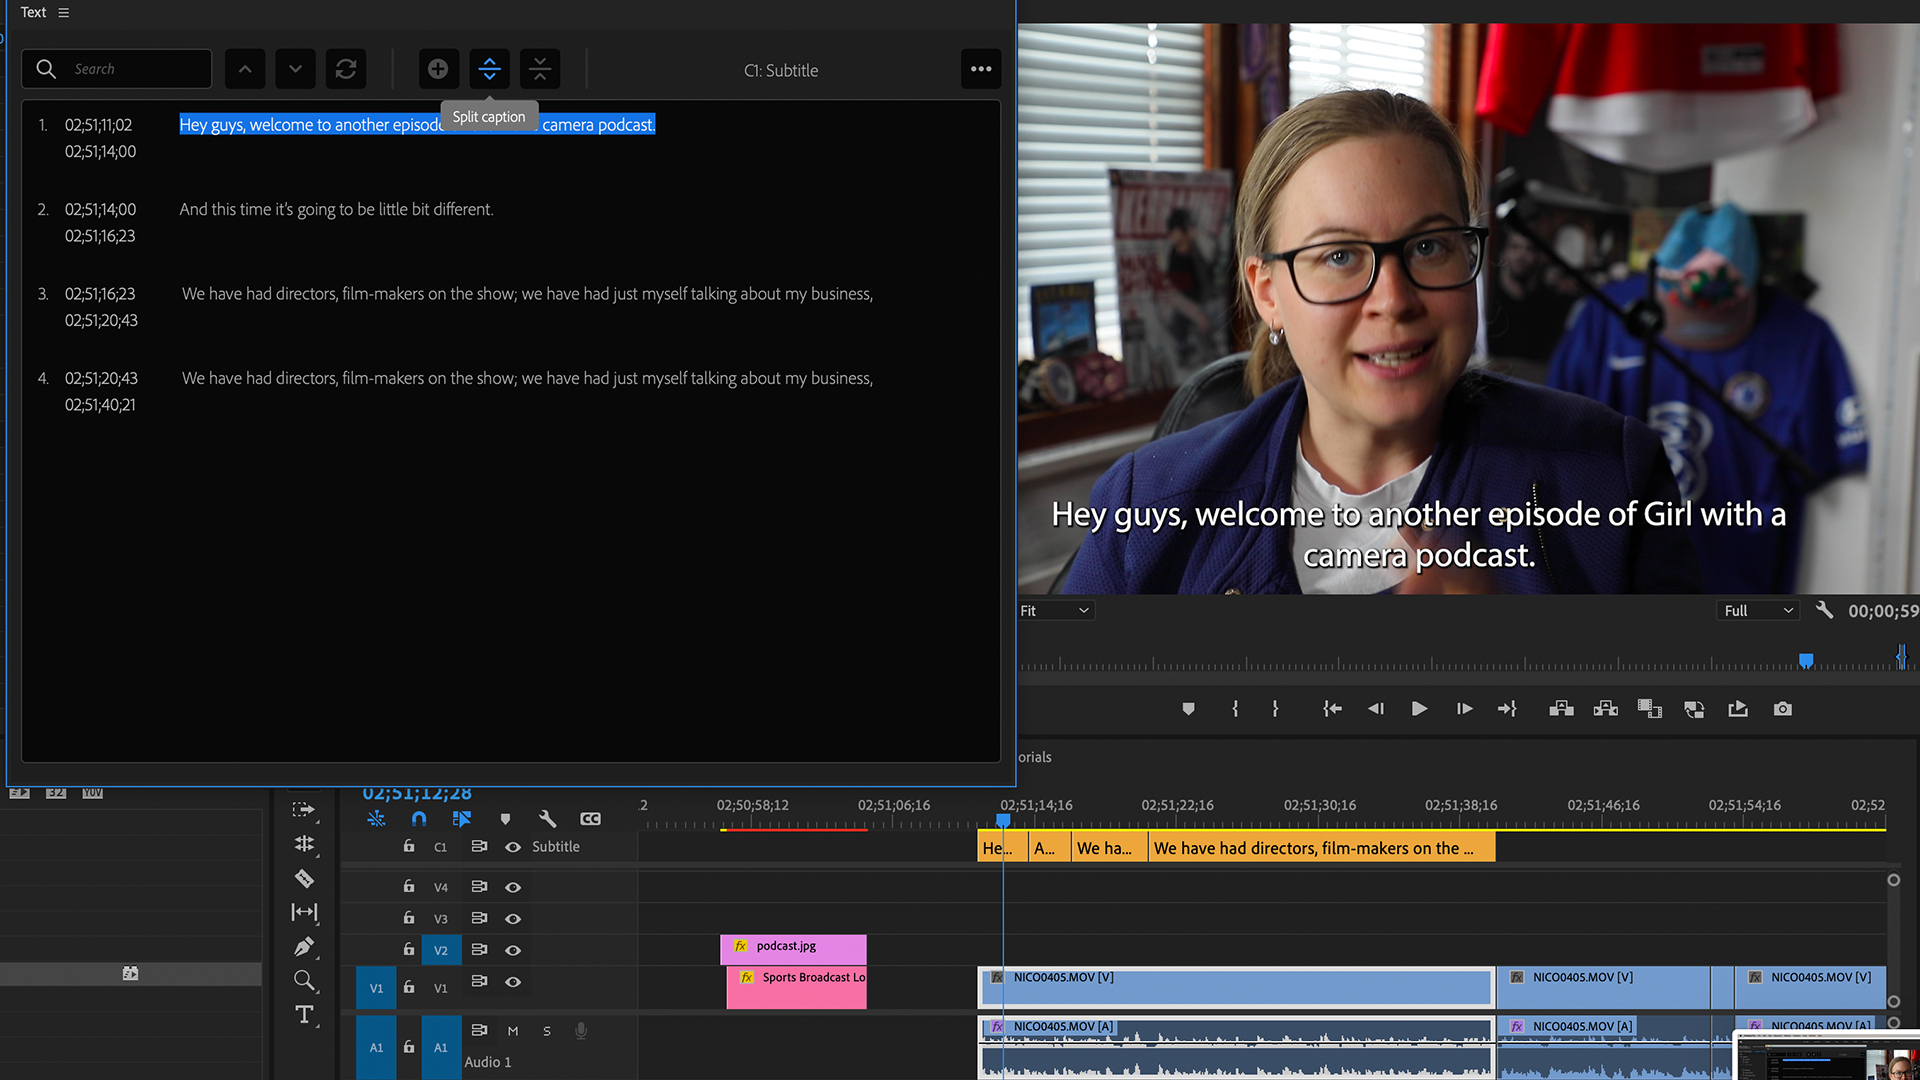This screenshot has width=1920, height=1080.
Task: Click Program Monitor scrub bar playhead
Action: coord(1806,660)
